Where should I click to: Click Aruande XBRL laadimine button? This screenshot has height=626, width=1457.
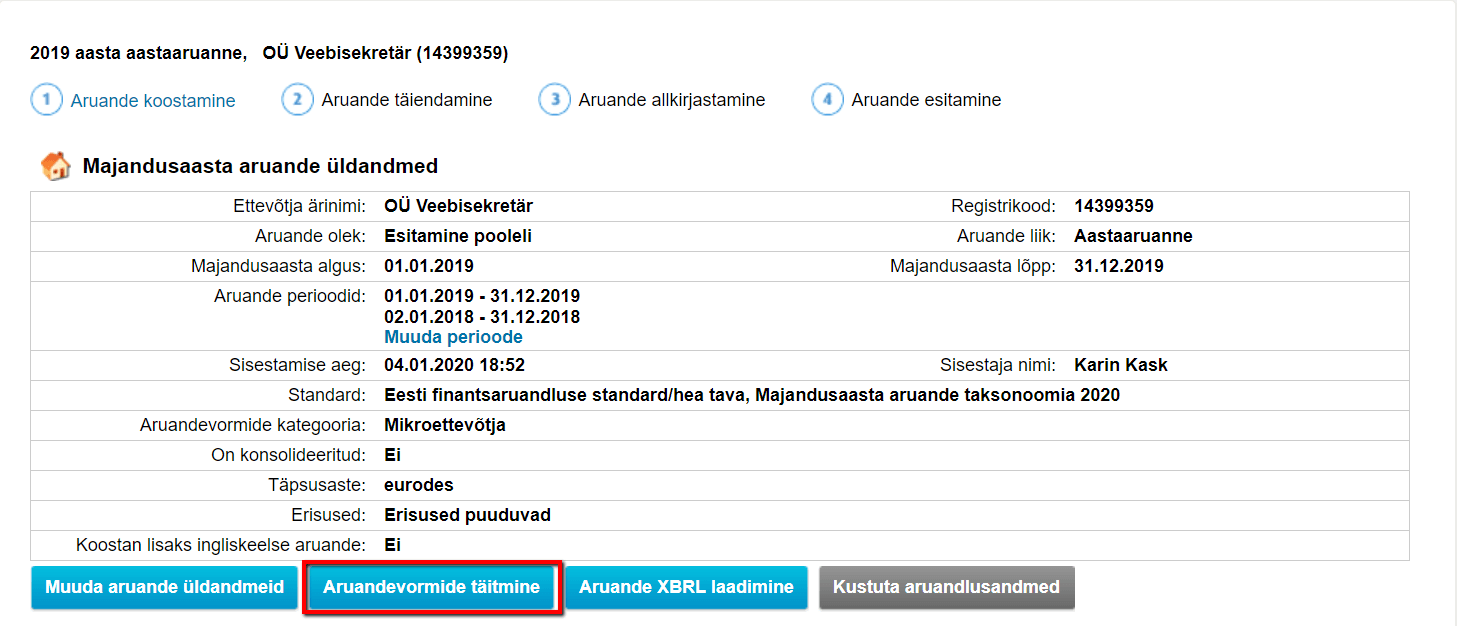686,587
